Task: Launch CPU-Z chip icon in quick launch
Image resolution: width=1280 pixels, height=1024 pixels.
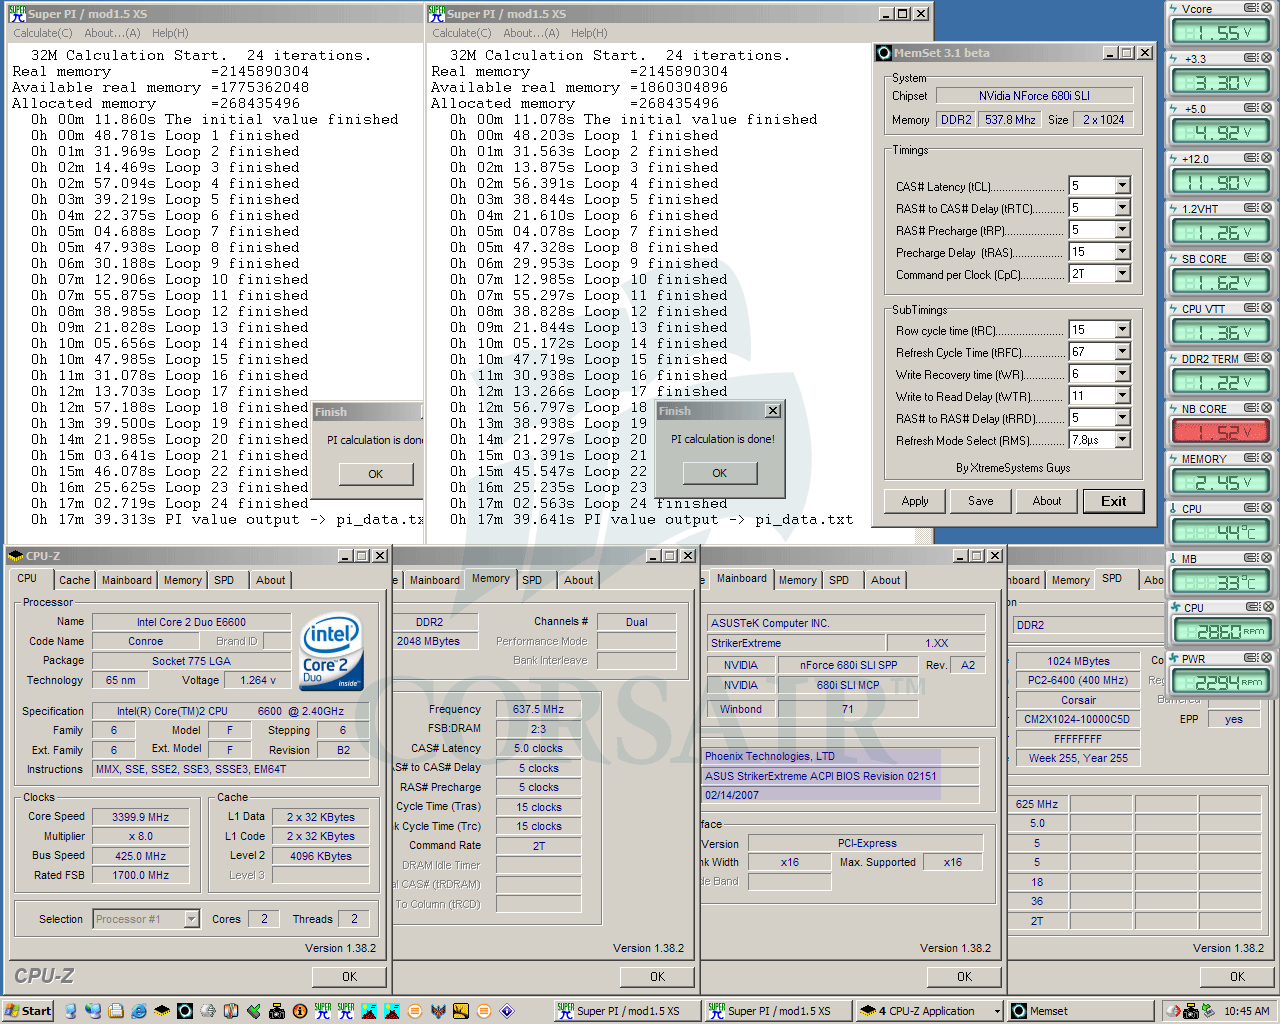Action: point(162,1011)
